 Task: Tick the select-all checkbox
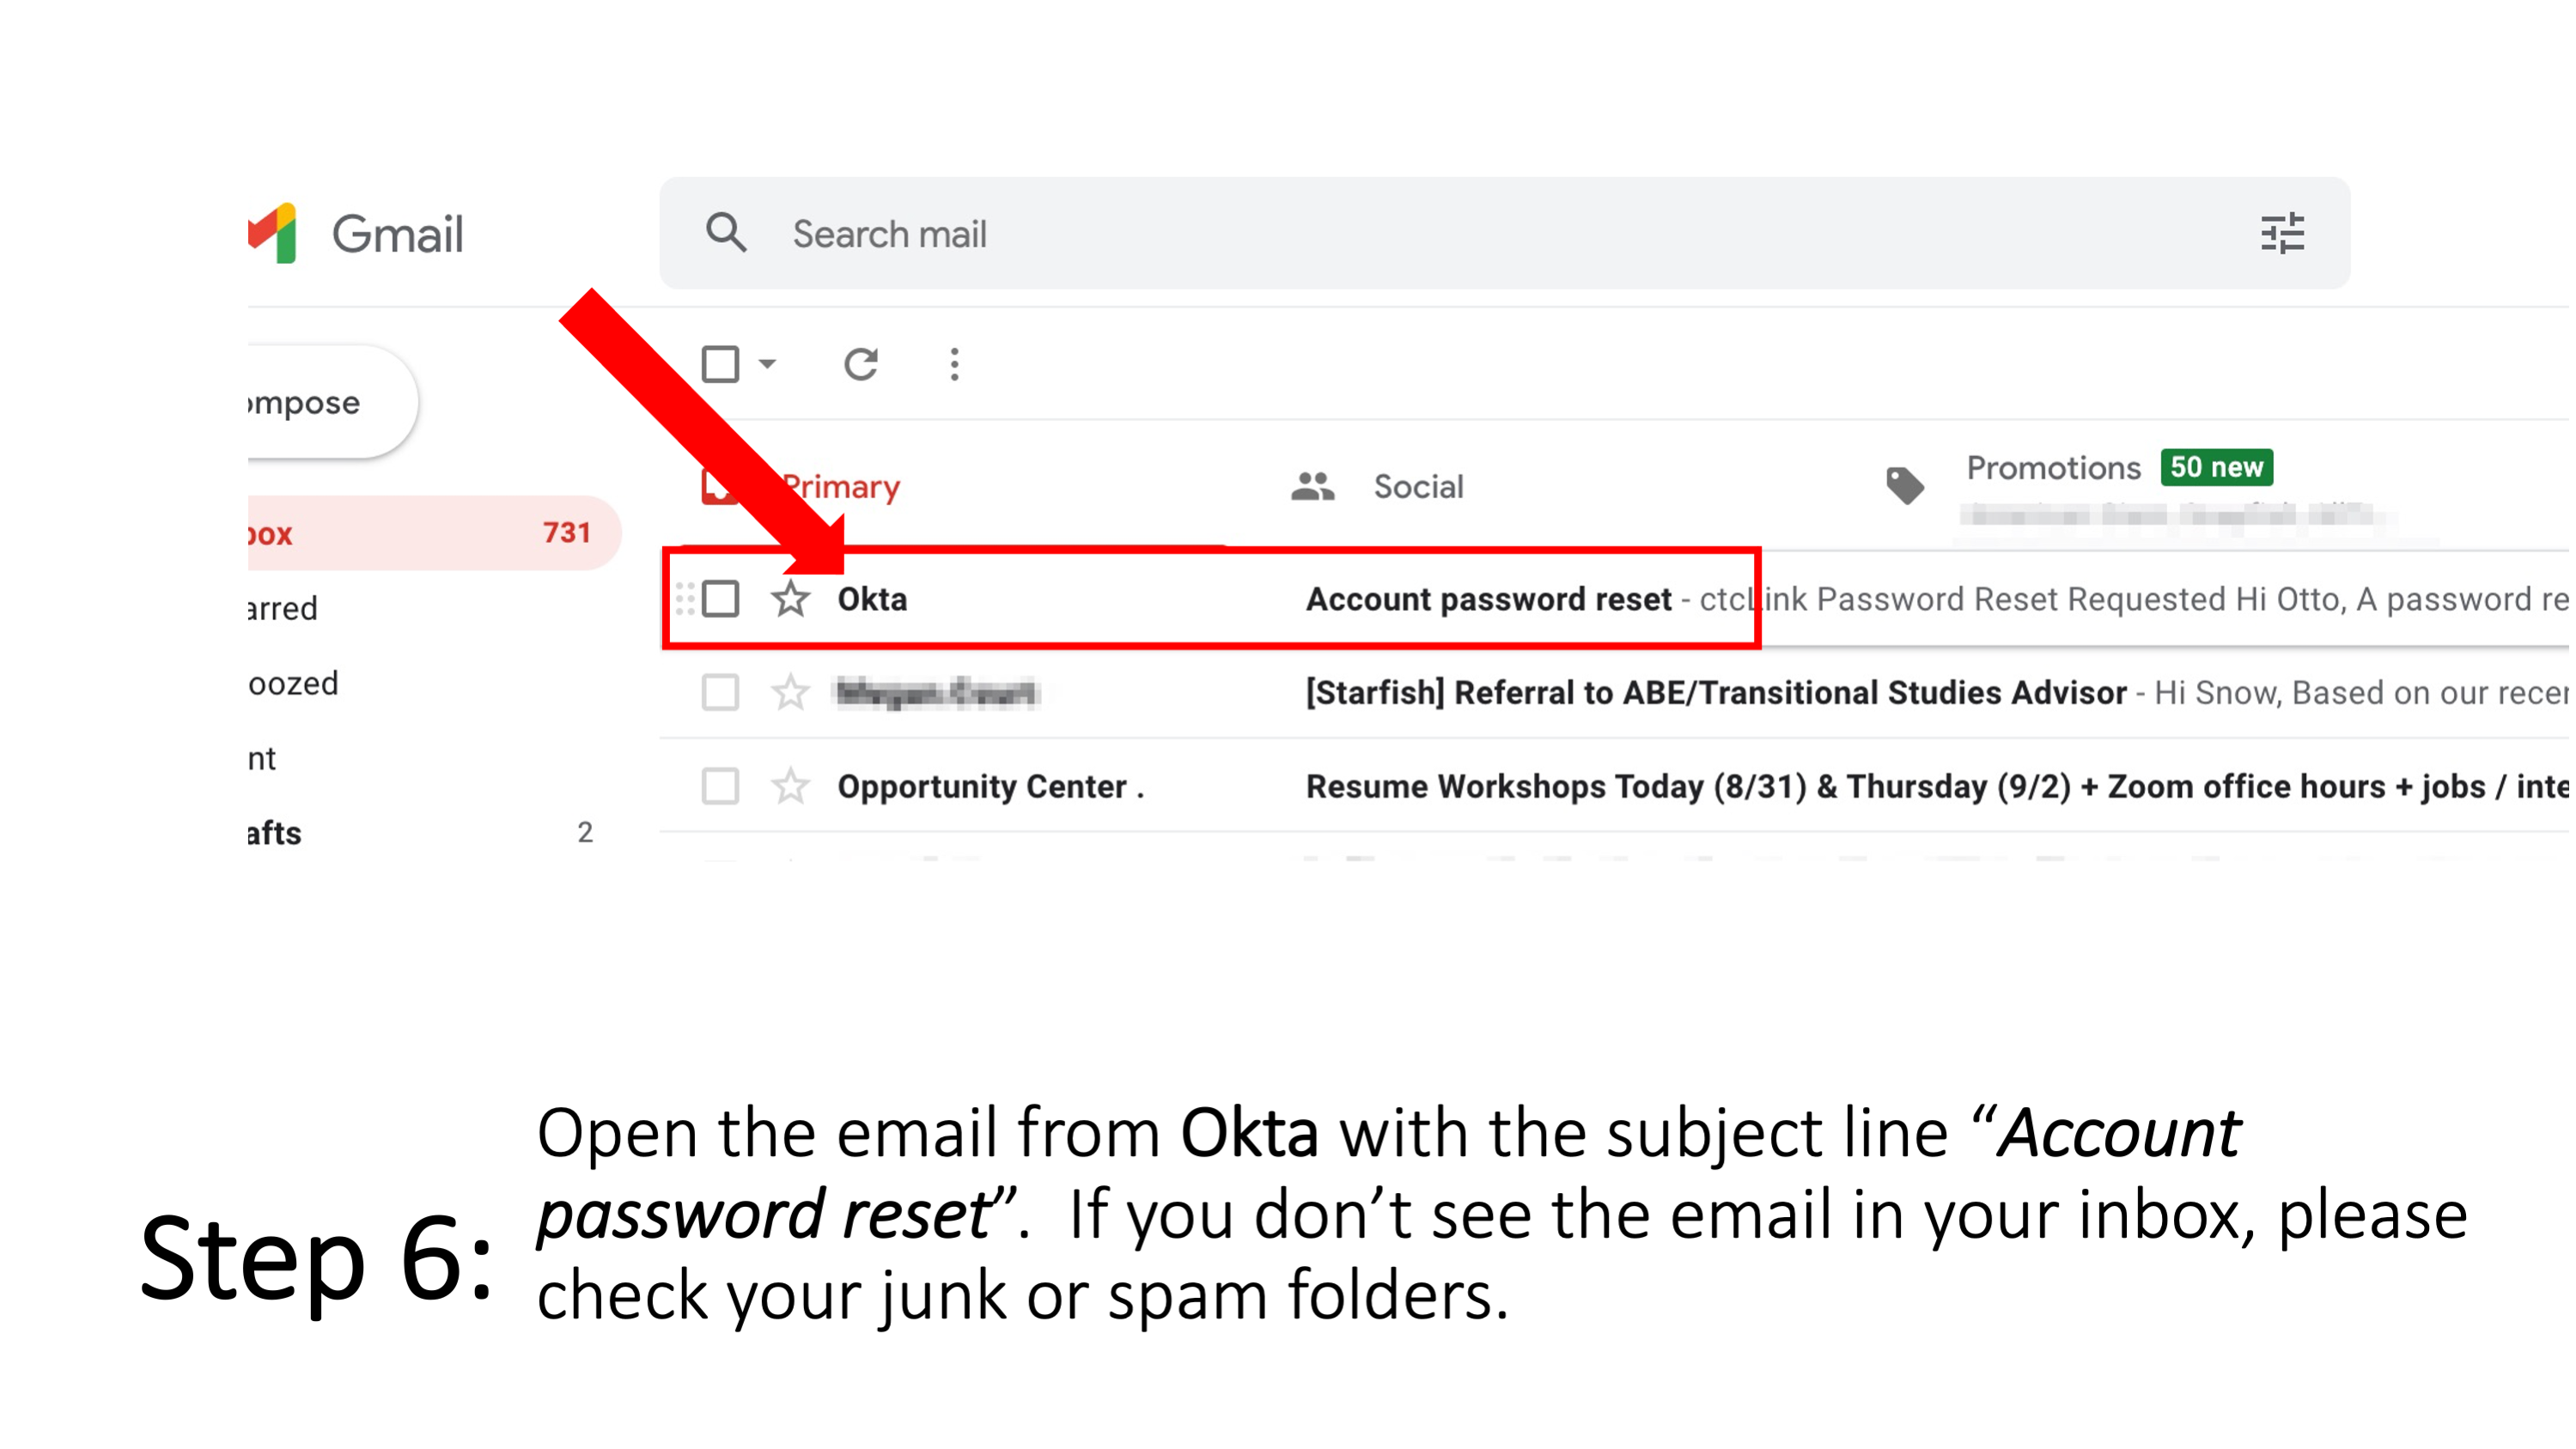(720, 364)
